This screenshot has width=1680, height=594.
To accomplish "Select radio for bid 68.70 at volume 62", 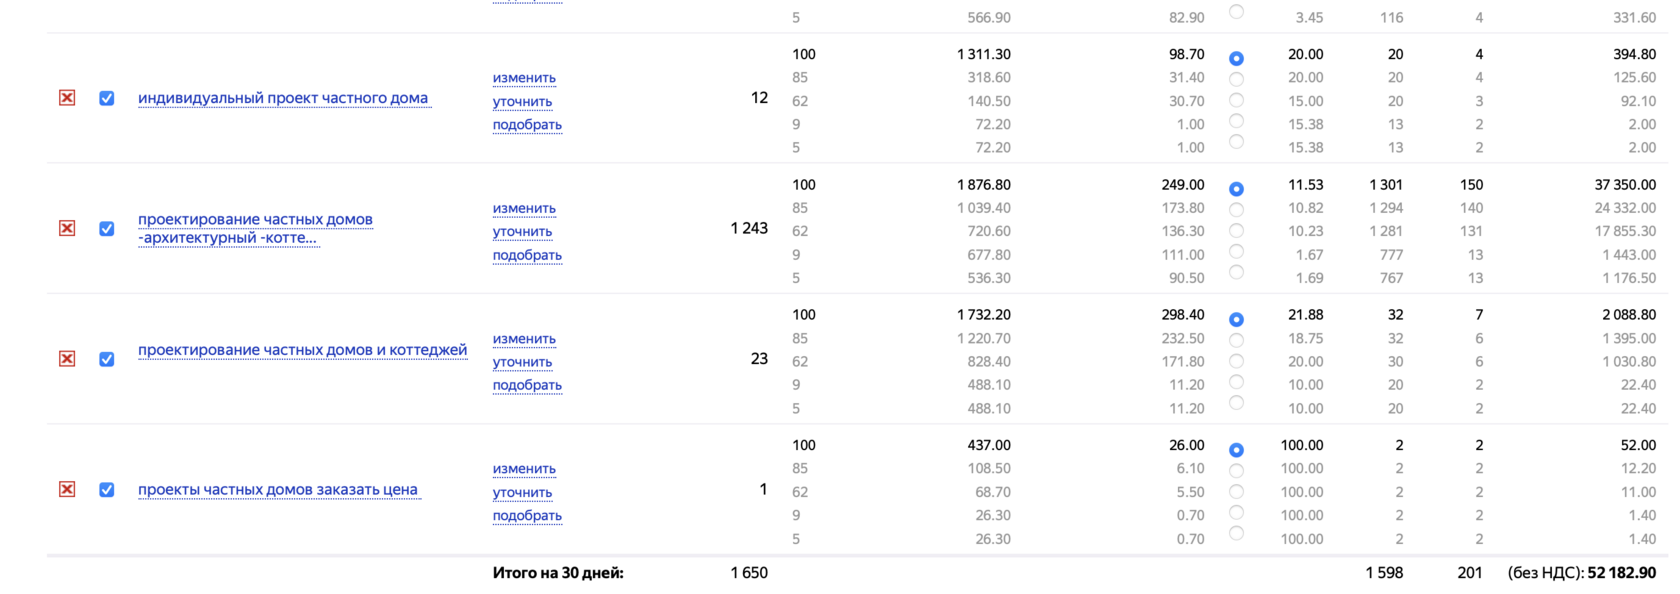I will (1237, 491).
